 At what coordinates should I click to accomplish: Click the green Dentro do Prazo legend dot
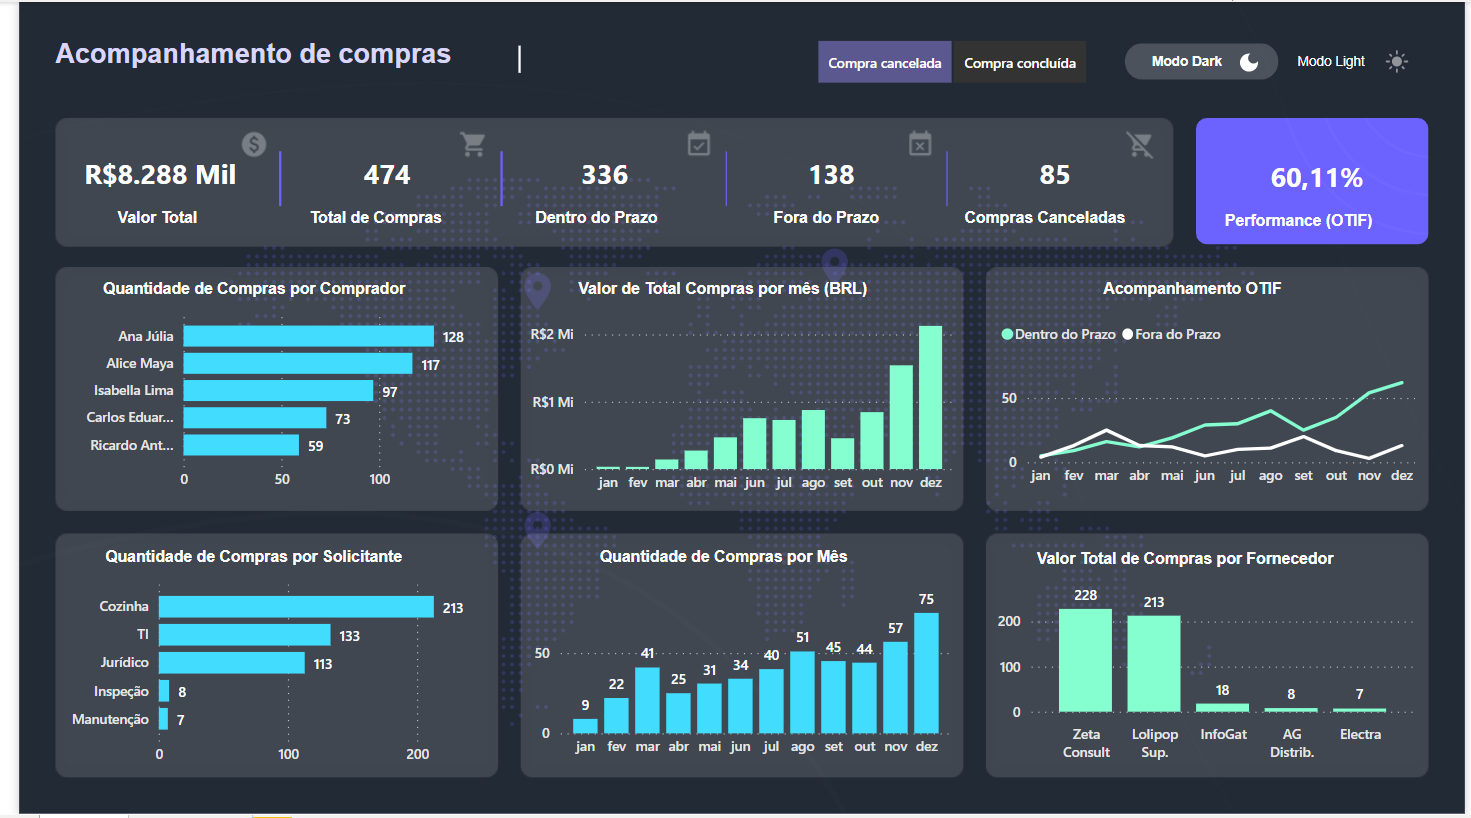1007,334
